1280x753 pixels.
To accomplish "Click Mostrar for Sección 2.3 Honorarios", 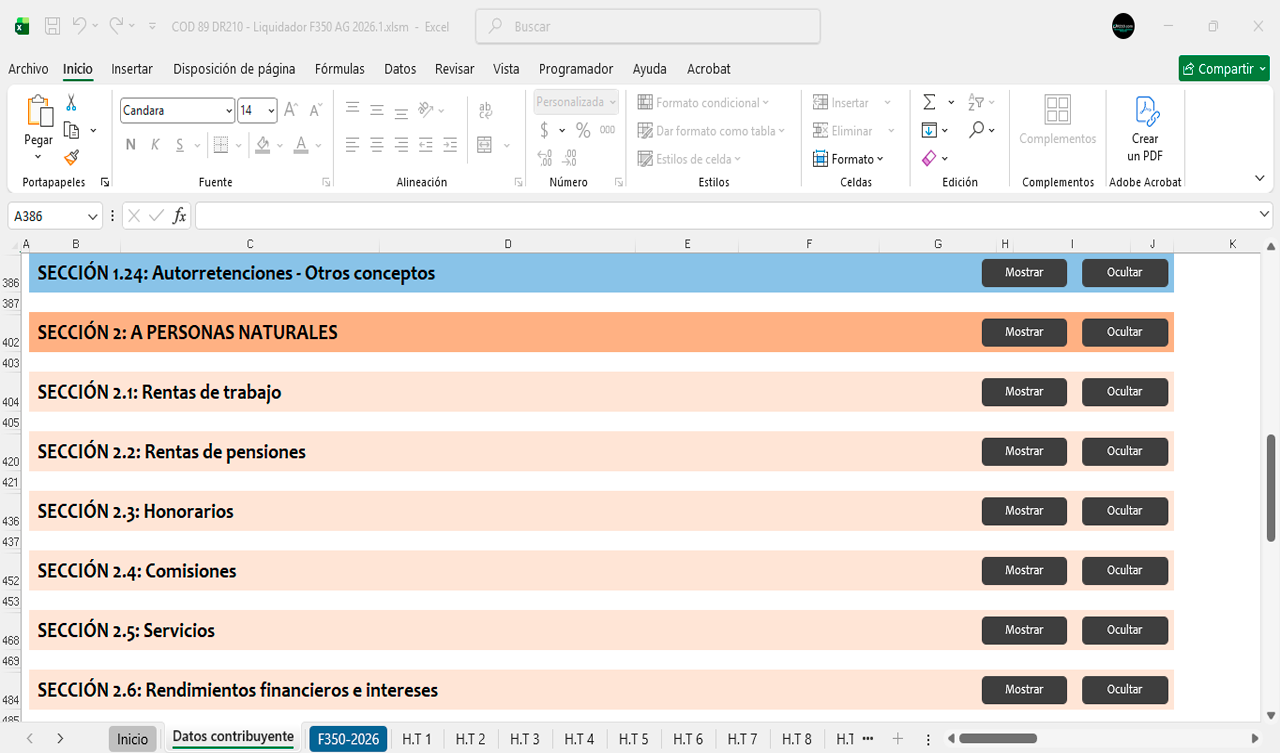I will tap(1024, 511).
